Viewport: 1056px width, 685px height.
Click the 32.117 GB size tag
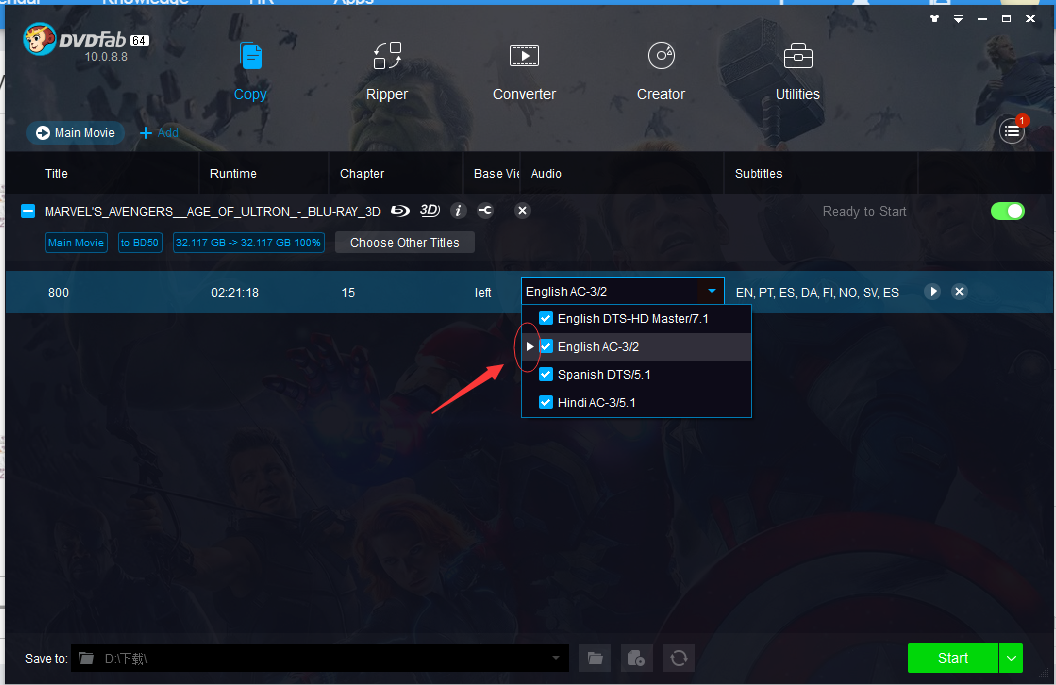click(x=249, y=242)
